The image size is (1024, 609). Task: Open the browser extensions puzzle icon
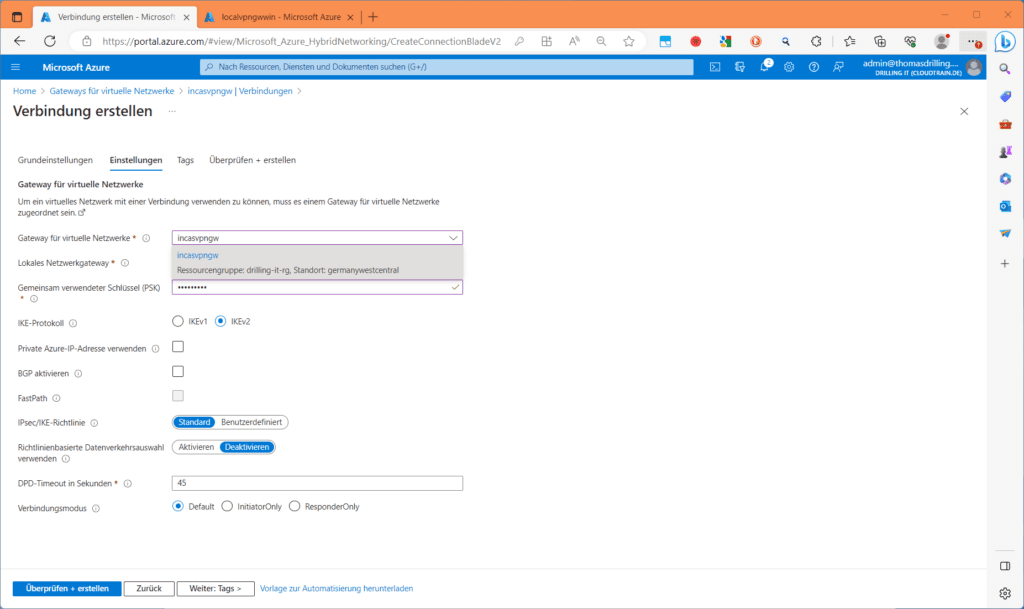(816, 41)
